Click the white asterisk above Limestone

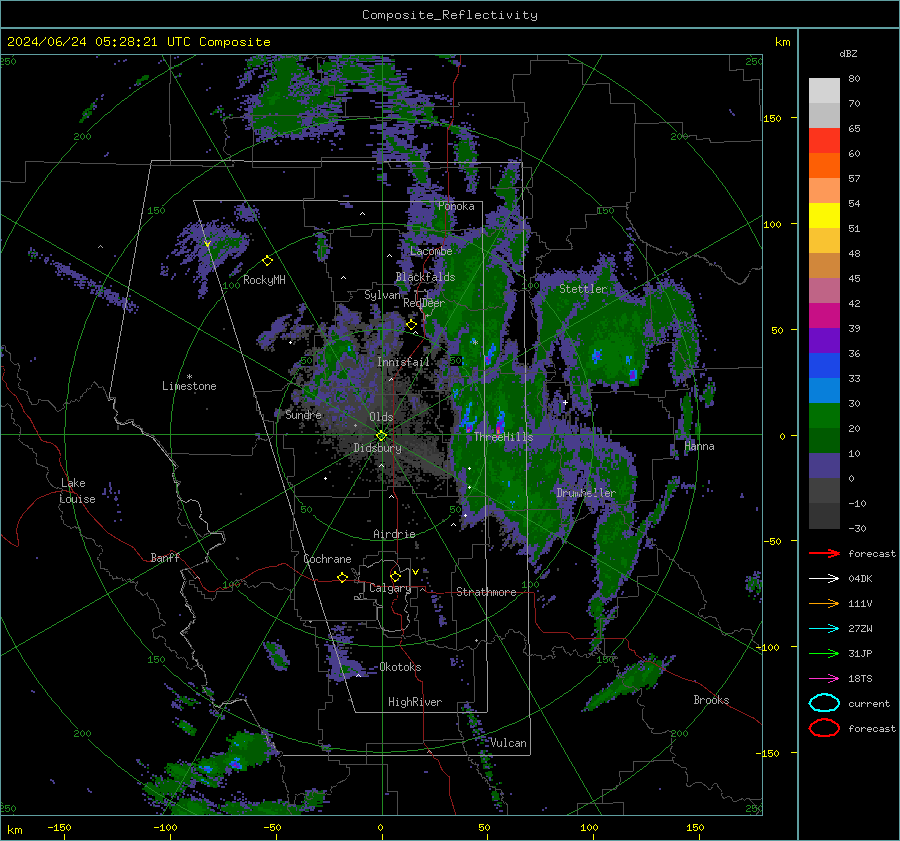pos(189,377)
